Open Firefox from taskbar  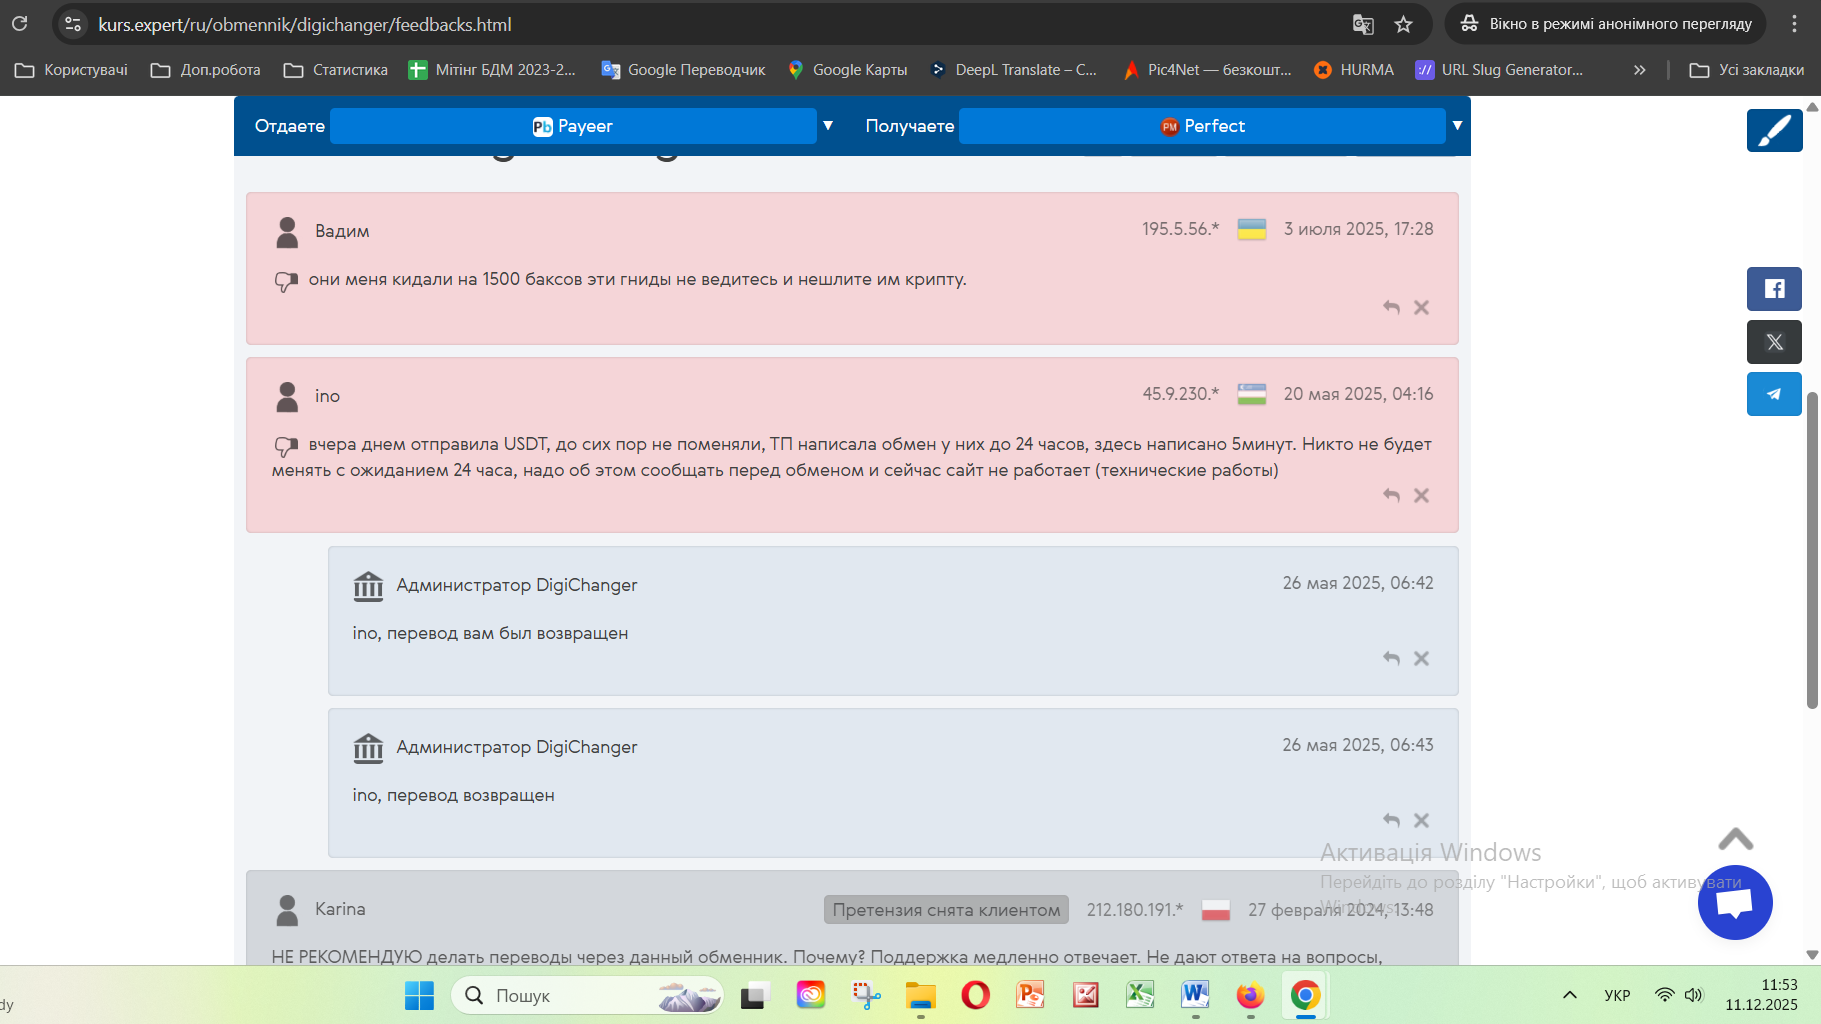(x=1250, y=996)
